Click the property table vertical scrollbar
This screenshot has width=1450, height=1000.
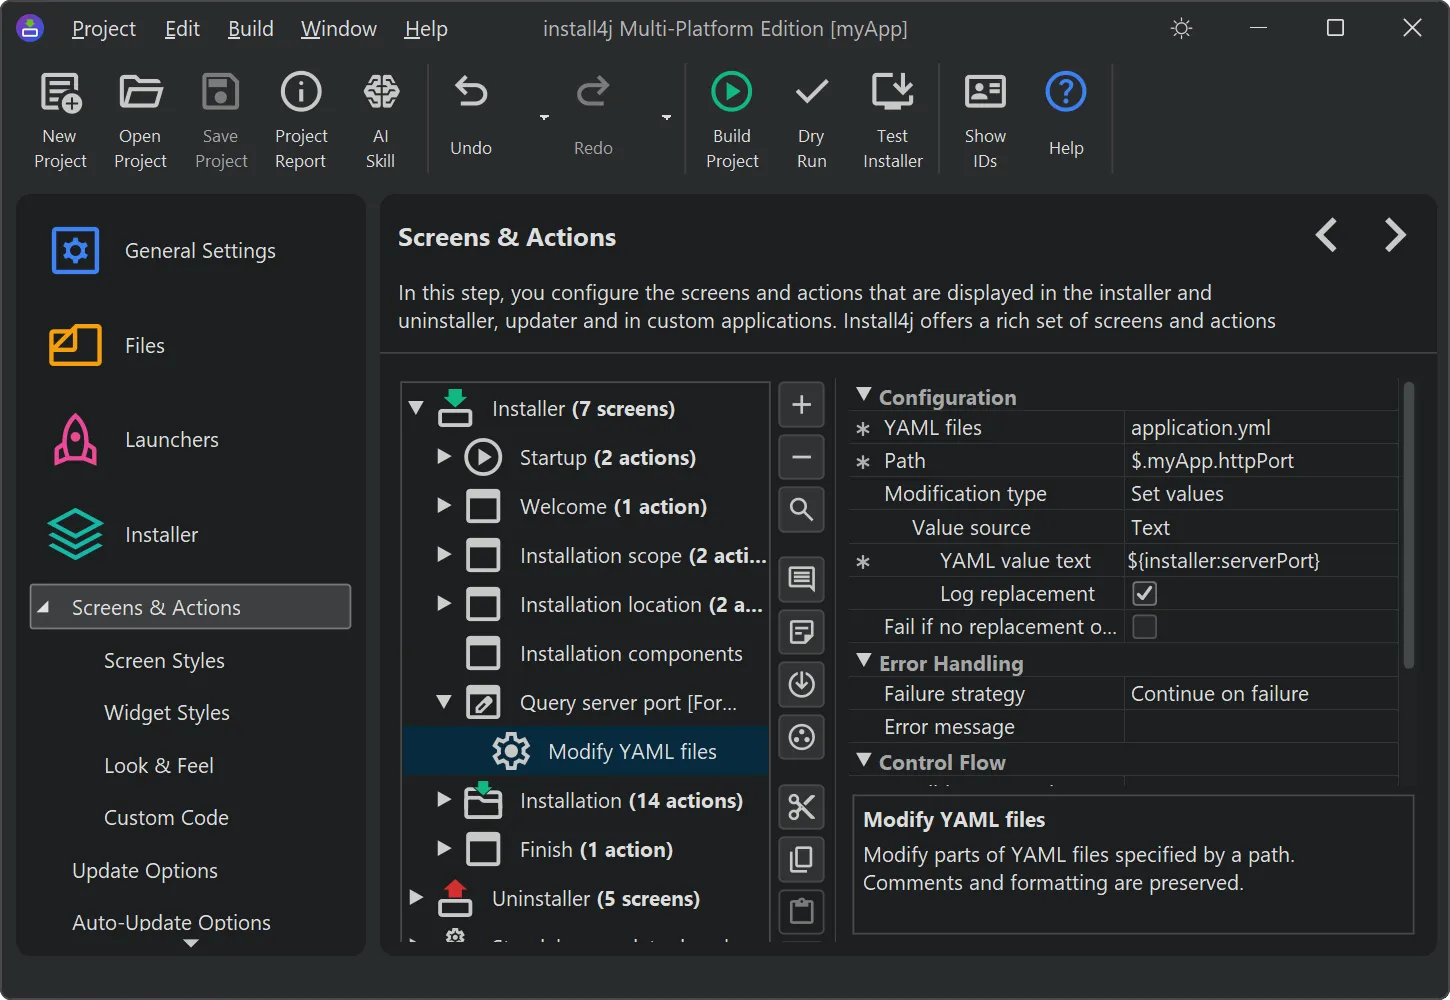tap(1409, 525)
